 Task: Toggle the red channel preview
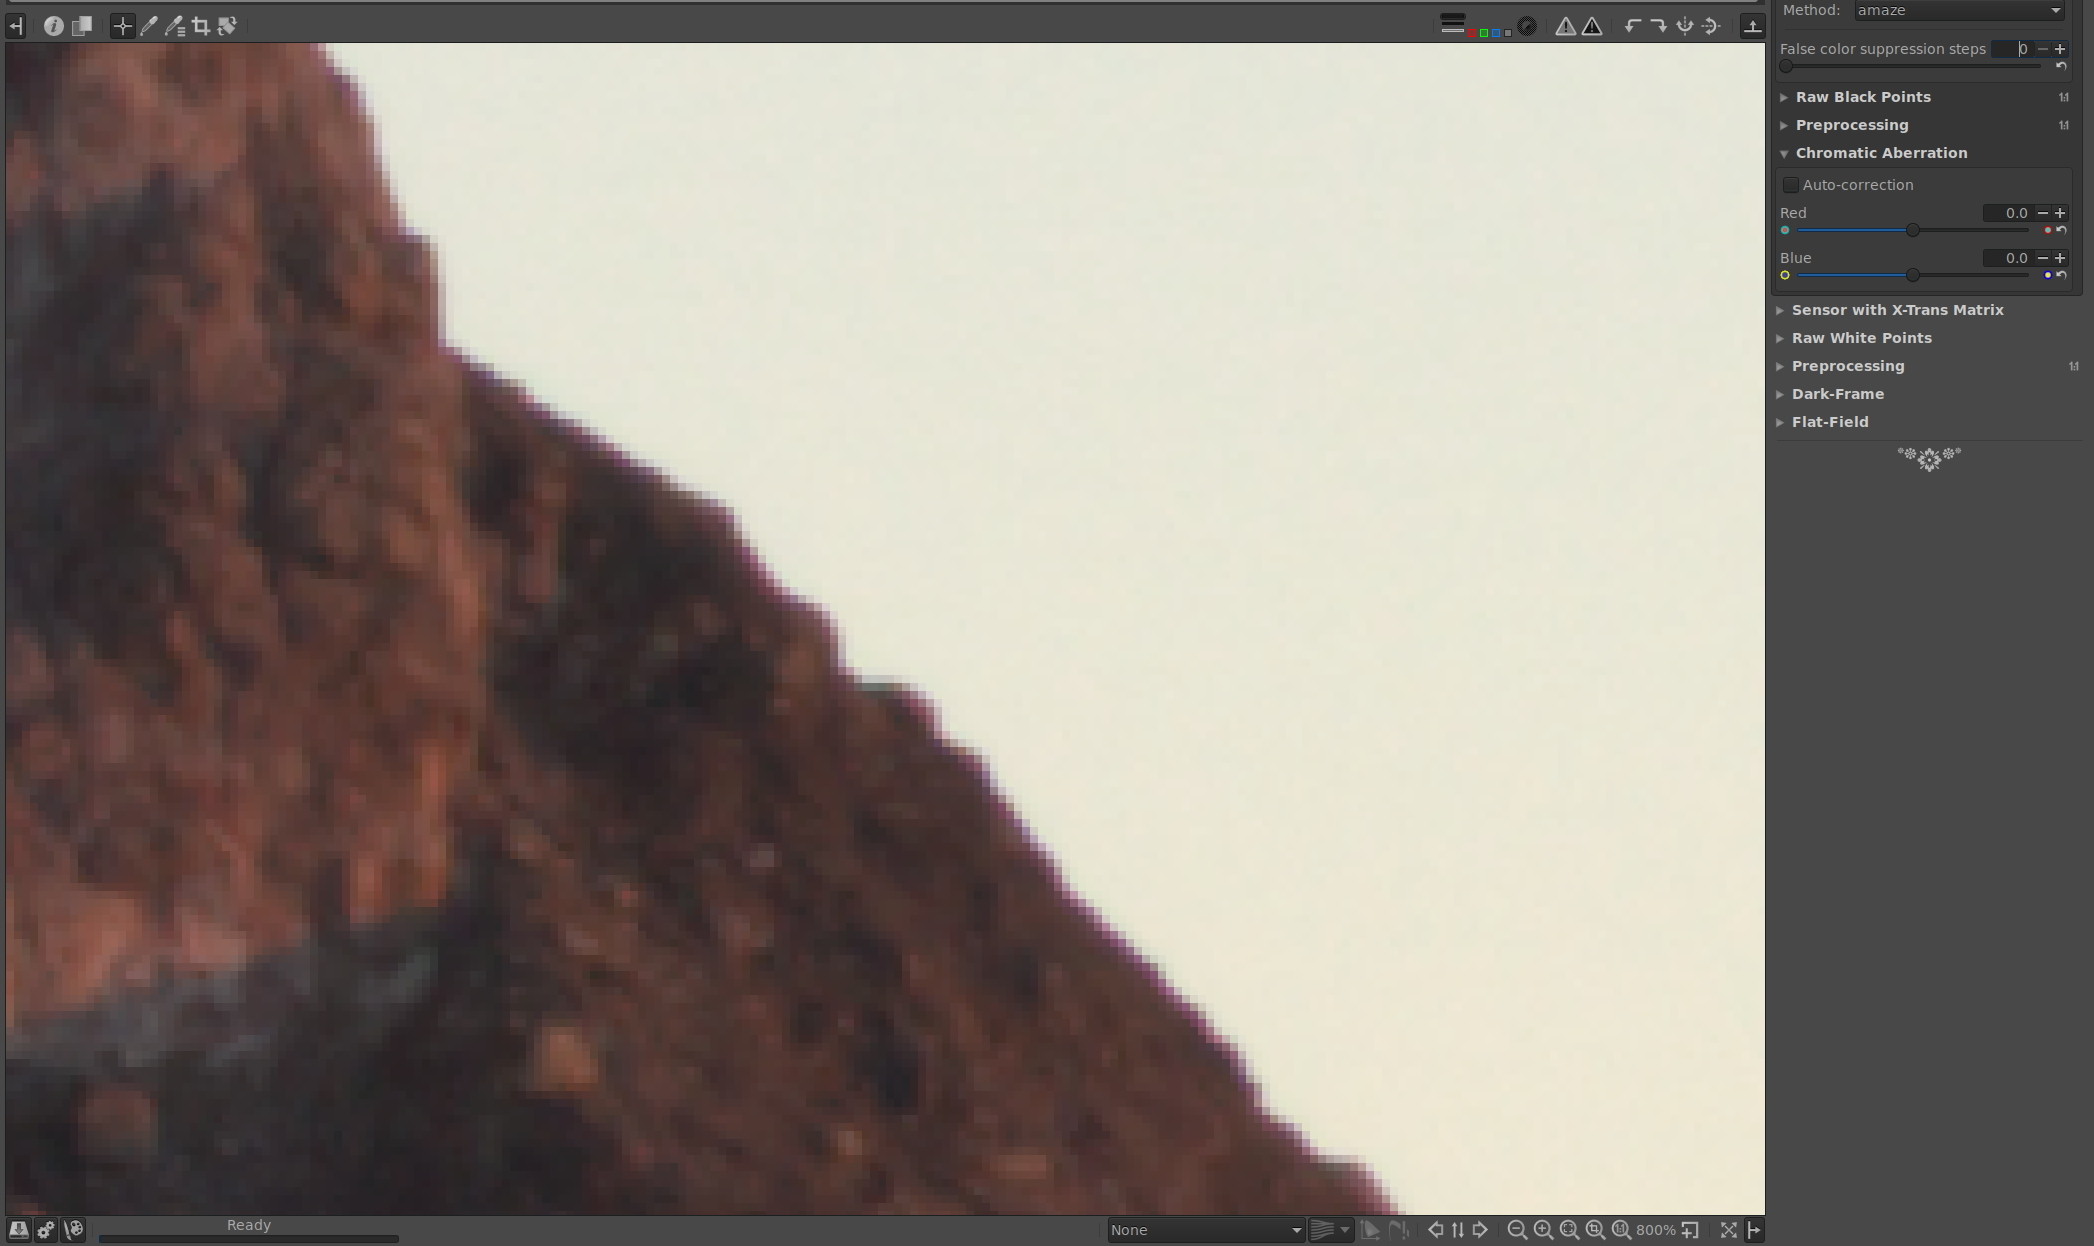click(1472, 34)
